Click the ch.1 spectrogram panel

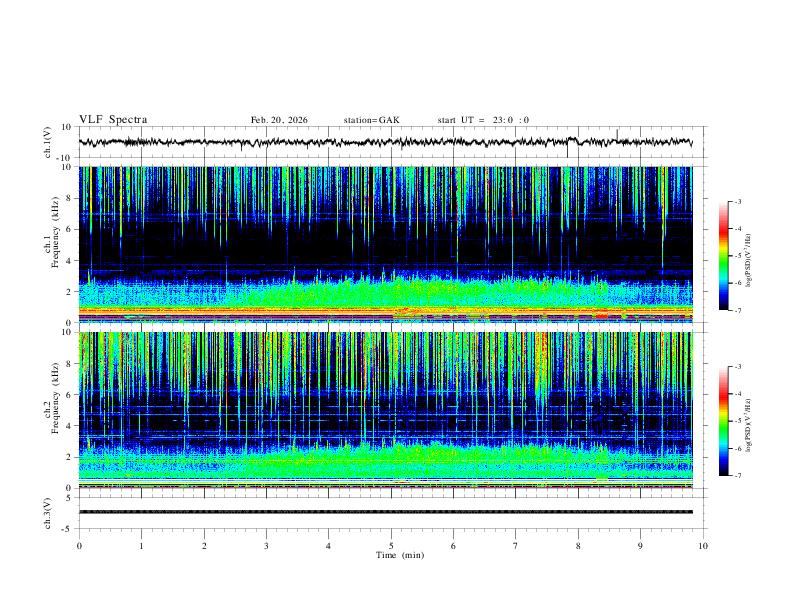click(385, 244)
